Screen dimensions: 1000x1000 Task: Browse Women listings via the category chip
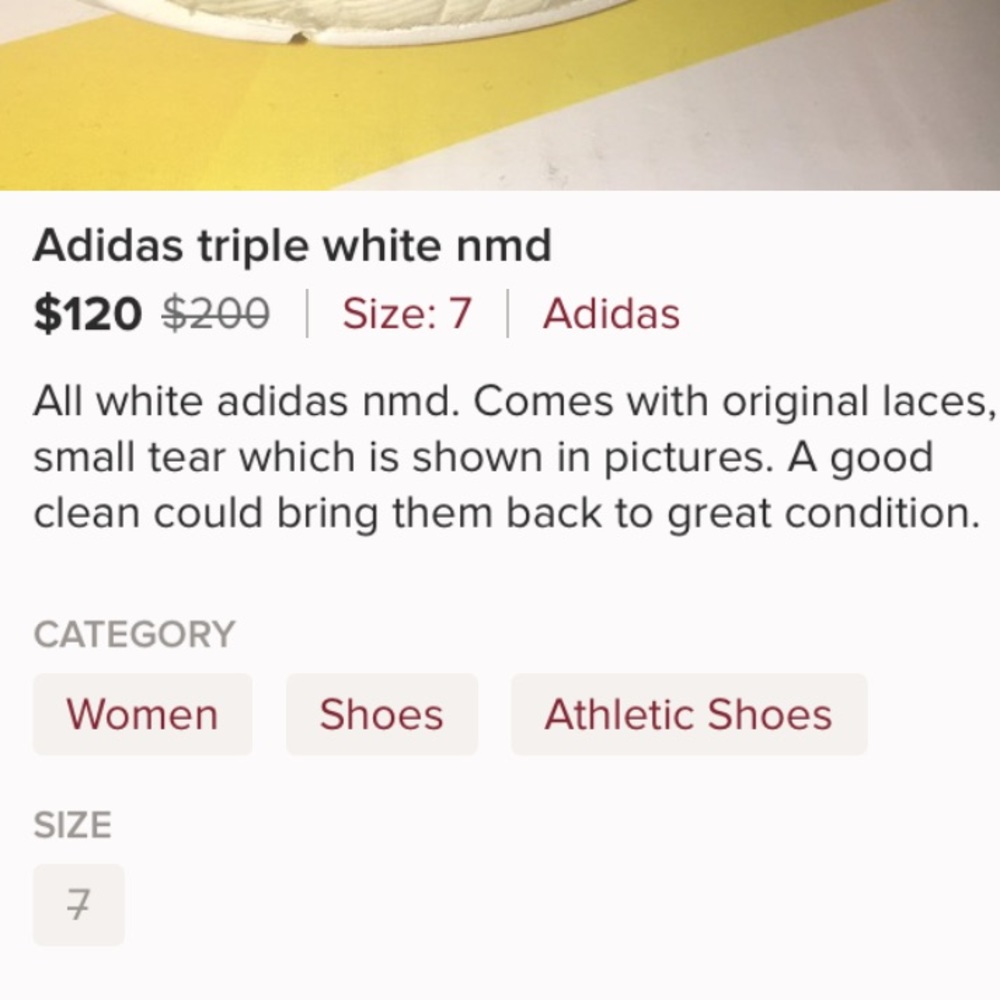(x=142, y=714)
